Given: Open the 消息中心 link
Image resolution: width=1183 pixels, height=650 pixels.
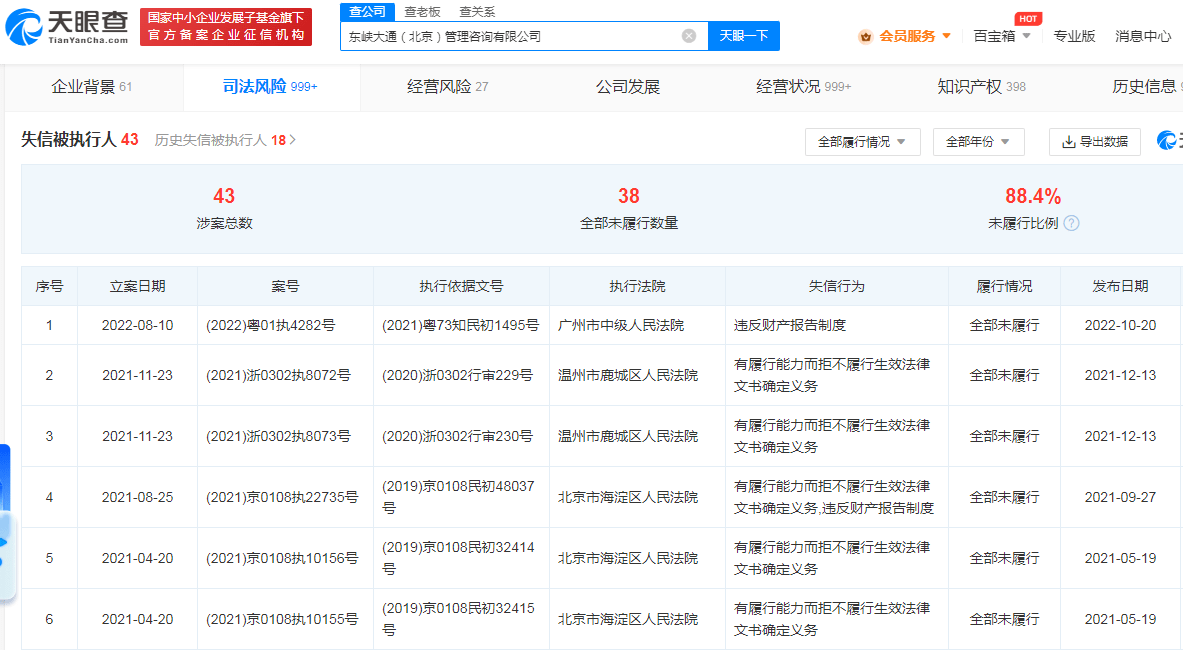Looking at the screenshot, I should coord(1142,36).
